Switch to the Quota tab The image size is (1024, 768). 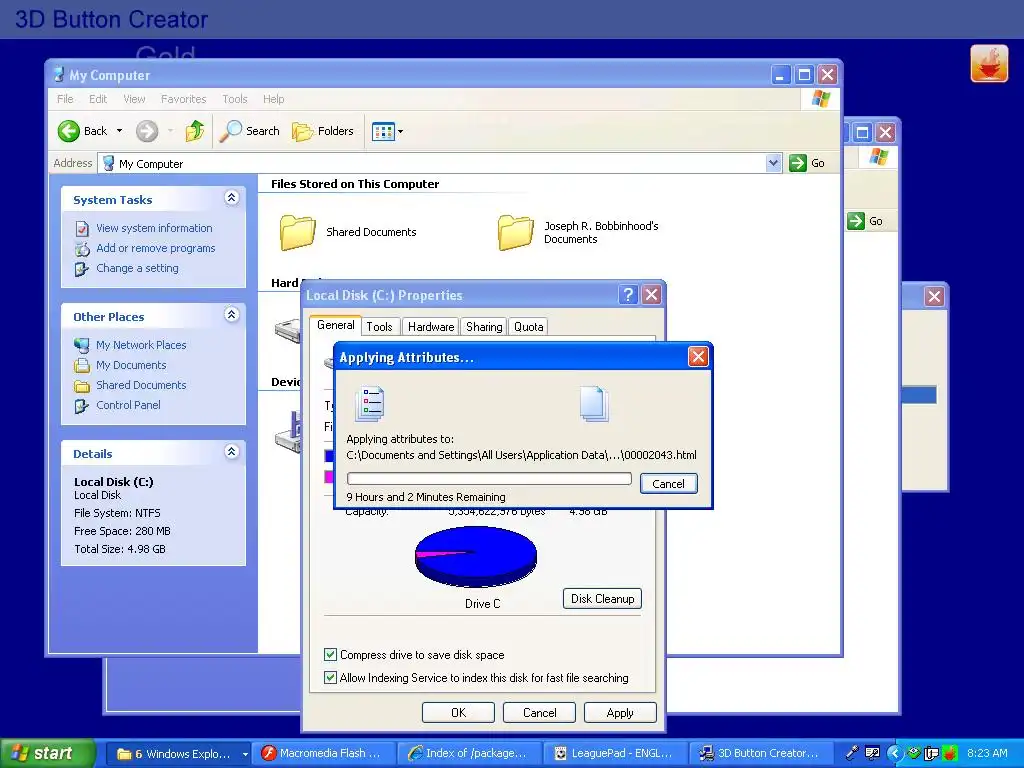click(528, 327)
